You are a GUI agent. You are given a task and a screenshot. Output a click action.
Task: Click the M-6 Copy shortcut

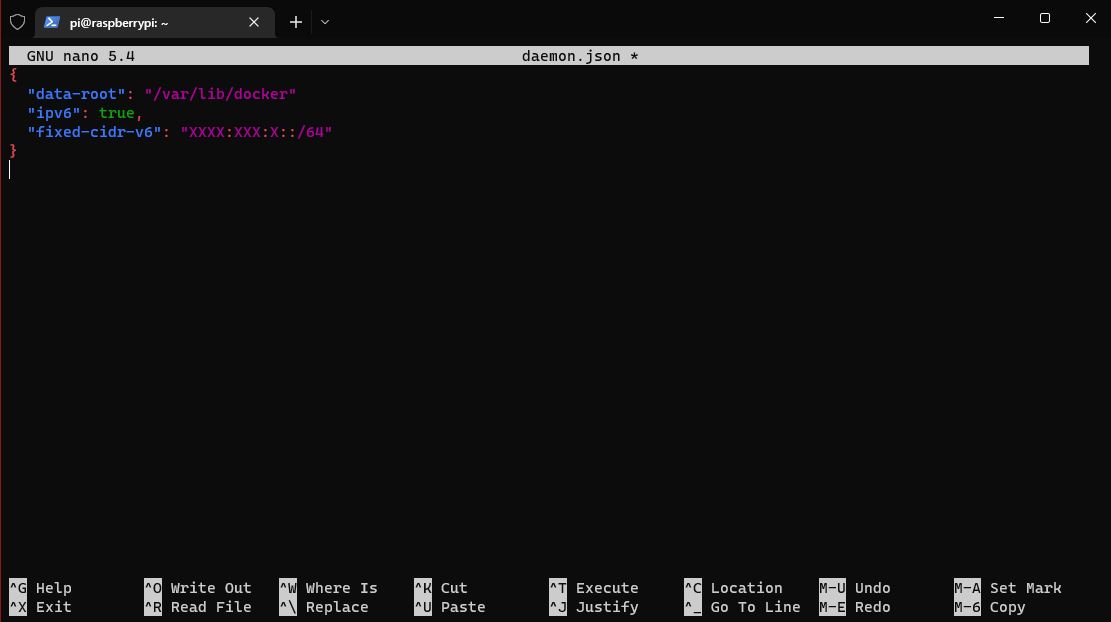(990, 607)
